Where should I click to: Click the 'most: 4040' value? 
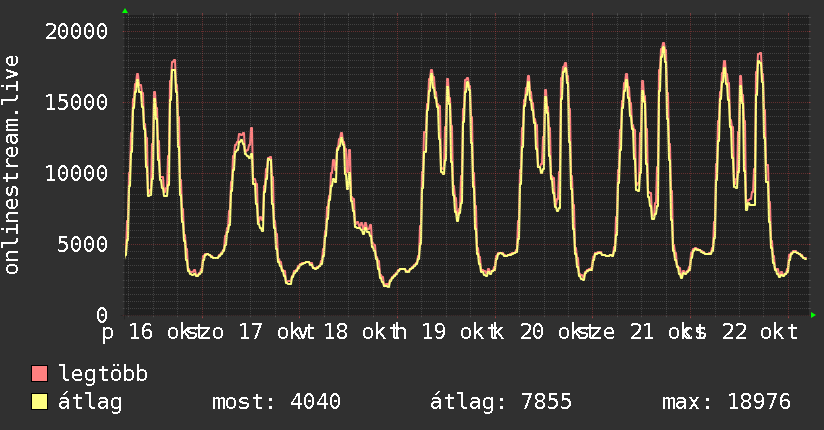(276, 402)
